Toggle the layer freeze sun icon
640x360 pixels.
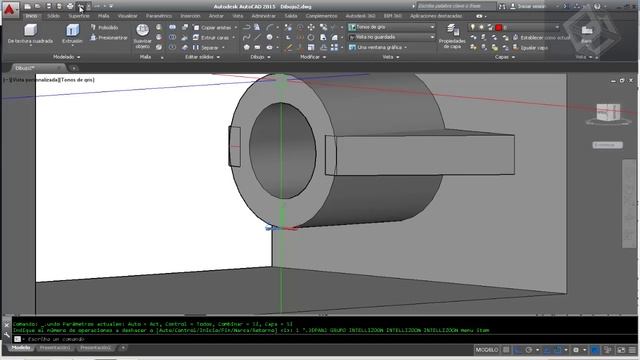(x=482, y=27)
